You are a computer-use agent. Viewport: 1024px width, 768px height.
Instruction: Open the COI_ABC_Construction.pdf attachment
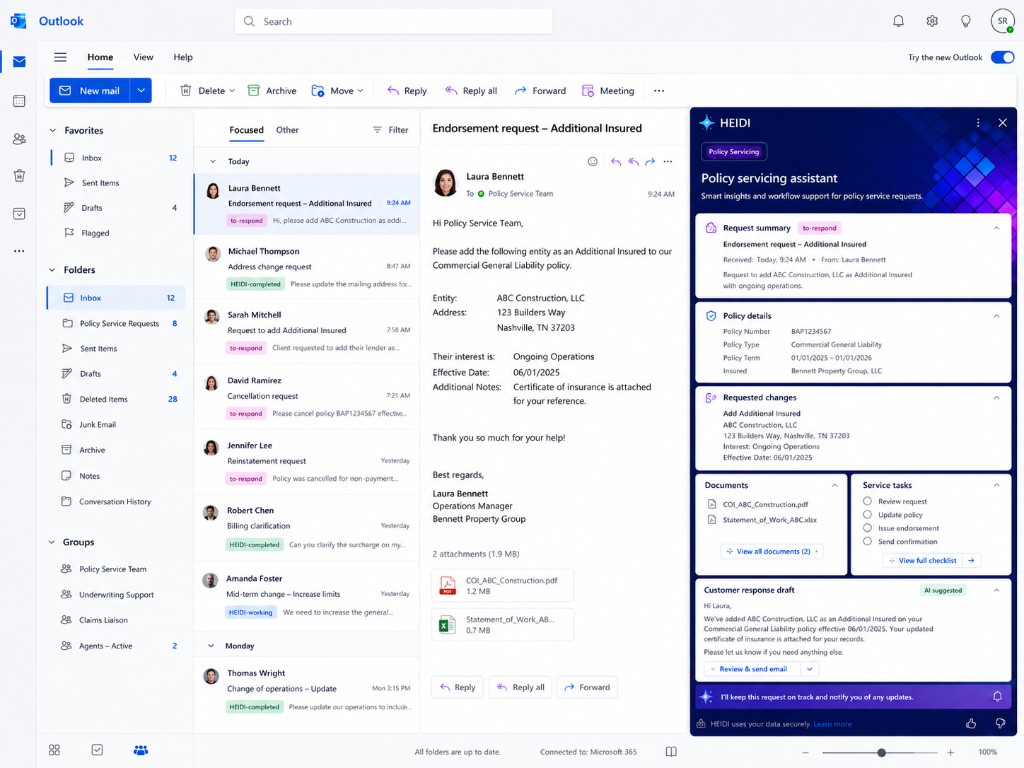(502, 585)
